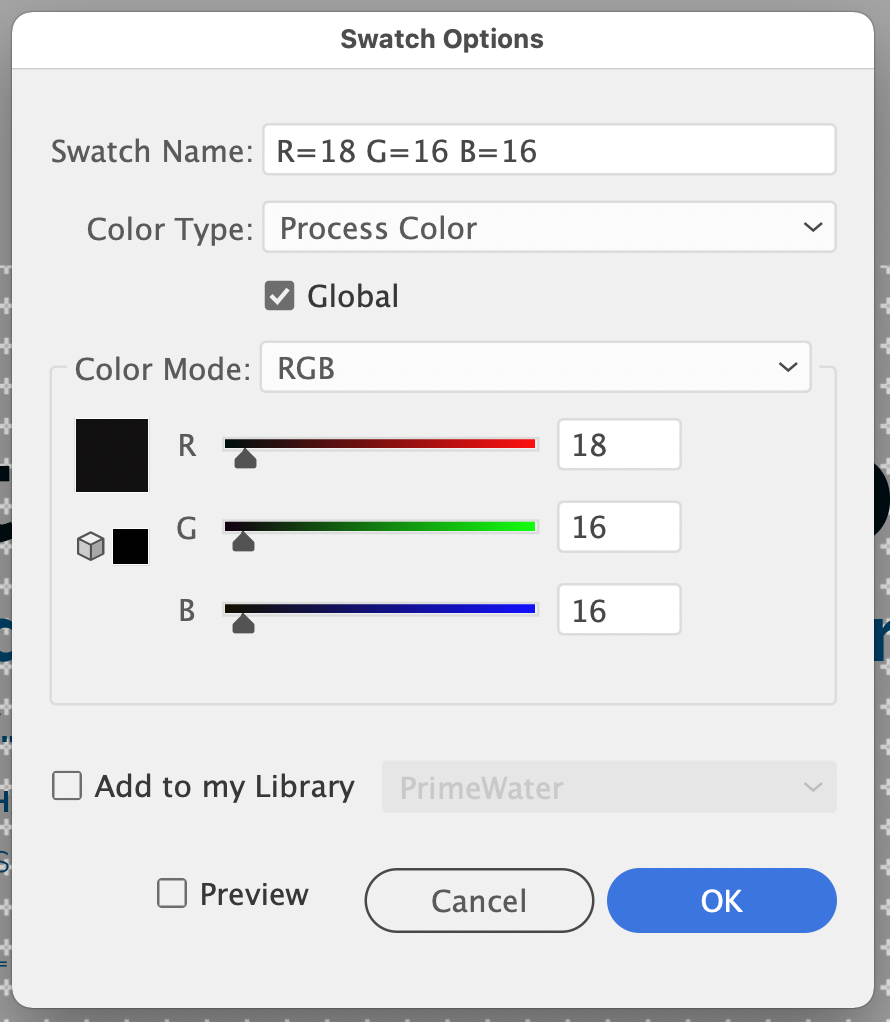Image resolution: width=890 pixels, height=1022 pixels.
Task: Click the green channel slider track
Action: click(x=380, y=526)
